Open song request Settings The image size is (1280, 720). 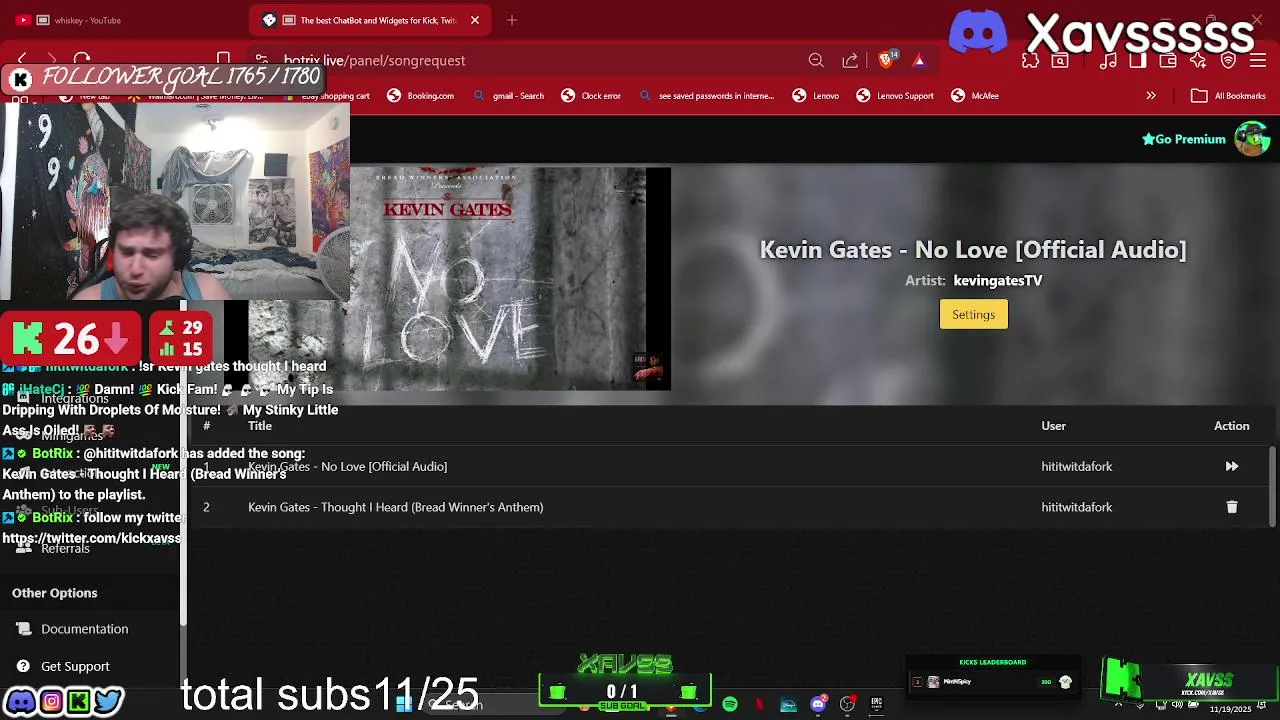(973, 314)
